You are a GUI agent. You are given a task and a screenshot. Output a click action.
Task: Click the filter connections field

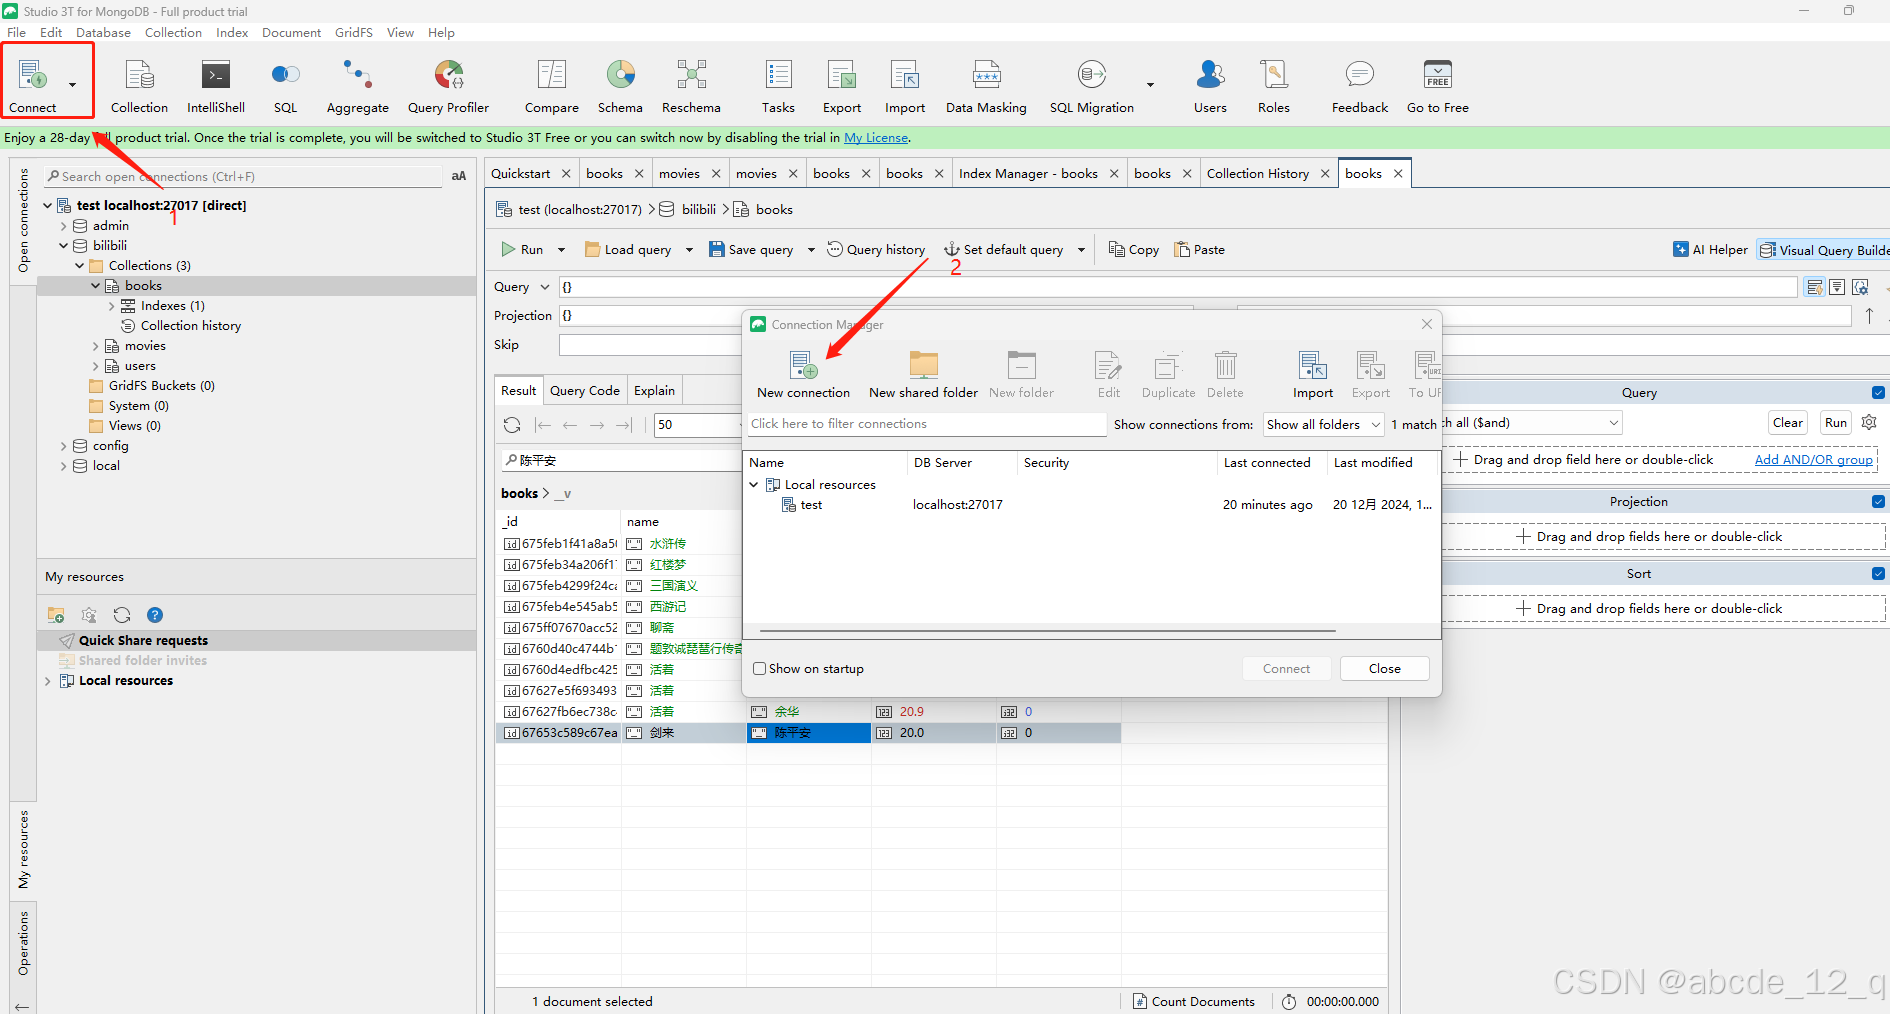926,424
